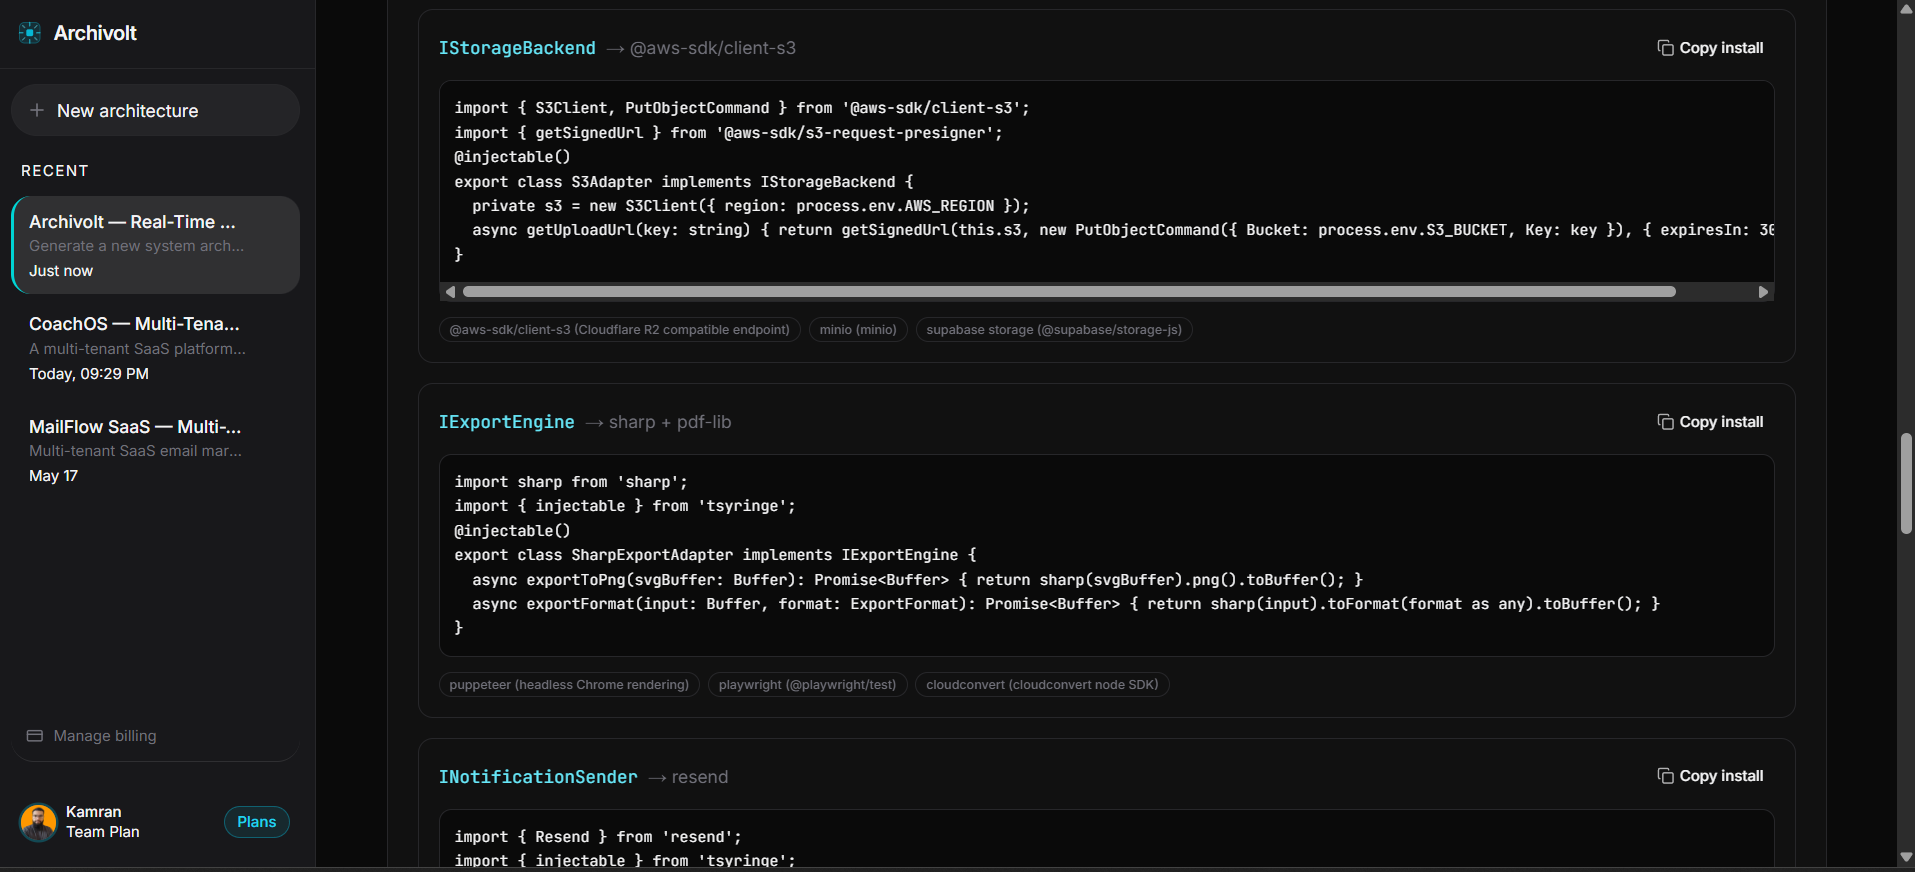Click the getUploadUrl code line
This screenshot has height=872, width=1915.
tap(1123, 230)
